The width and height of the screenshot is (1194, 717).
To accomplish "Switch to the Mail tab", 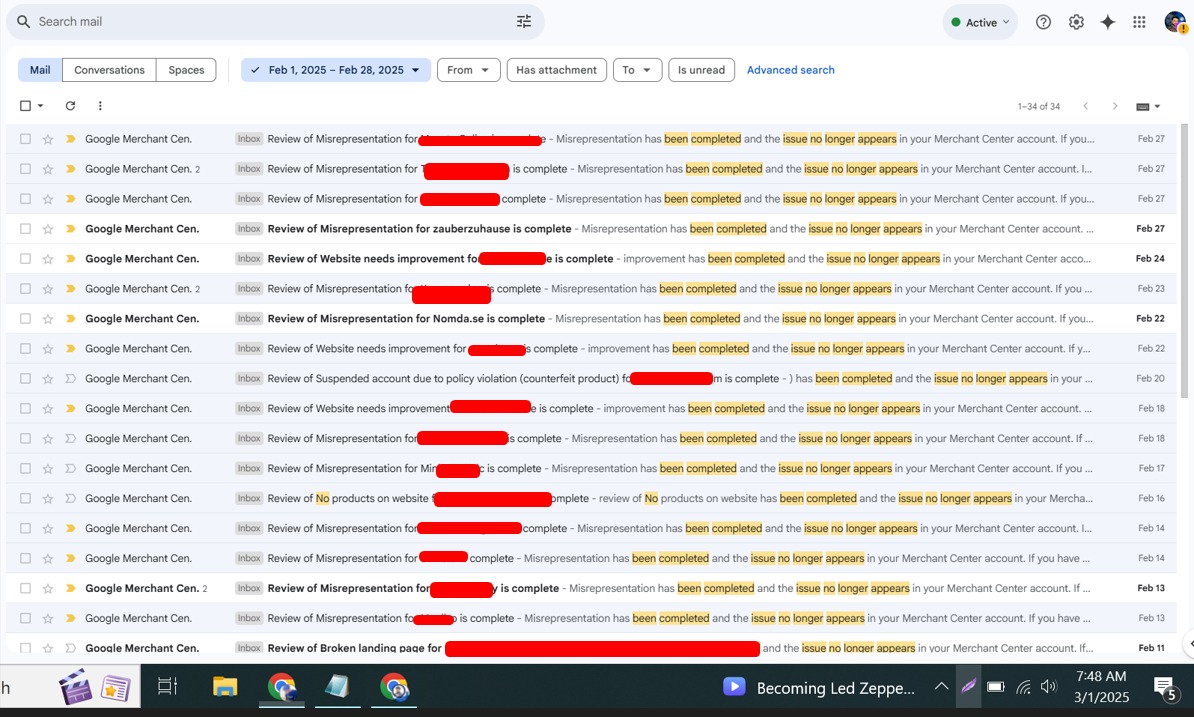I will click(x=40, y=70).
